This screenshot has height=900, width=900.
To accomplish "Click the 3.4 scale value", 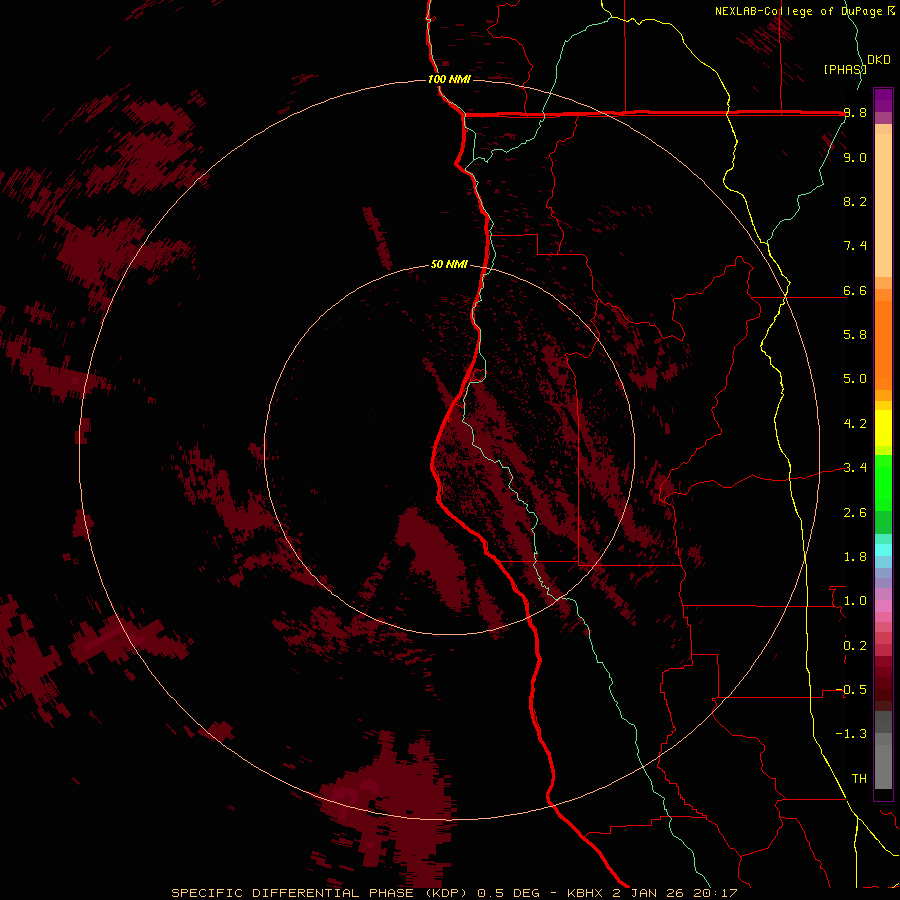I will 855,468.
